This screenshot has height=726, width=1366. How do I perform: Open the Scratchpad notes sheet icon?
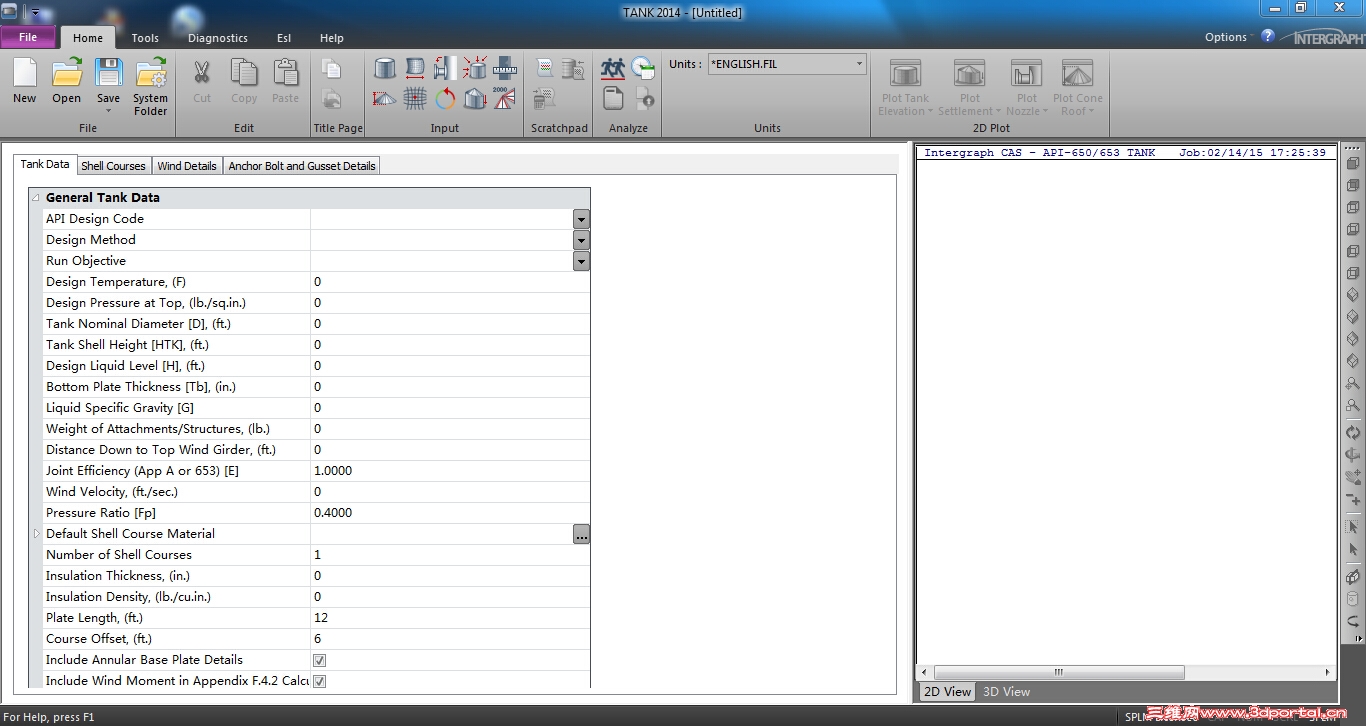click(x=545, y=68)
